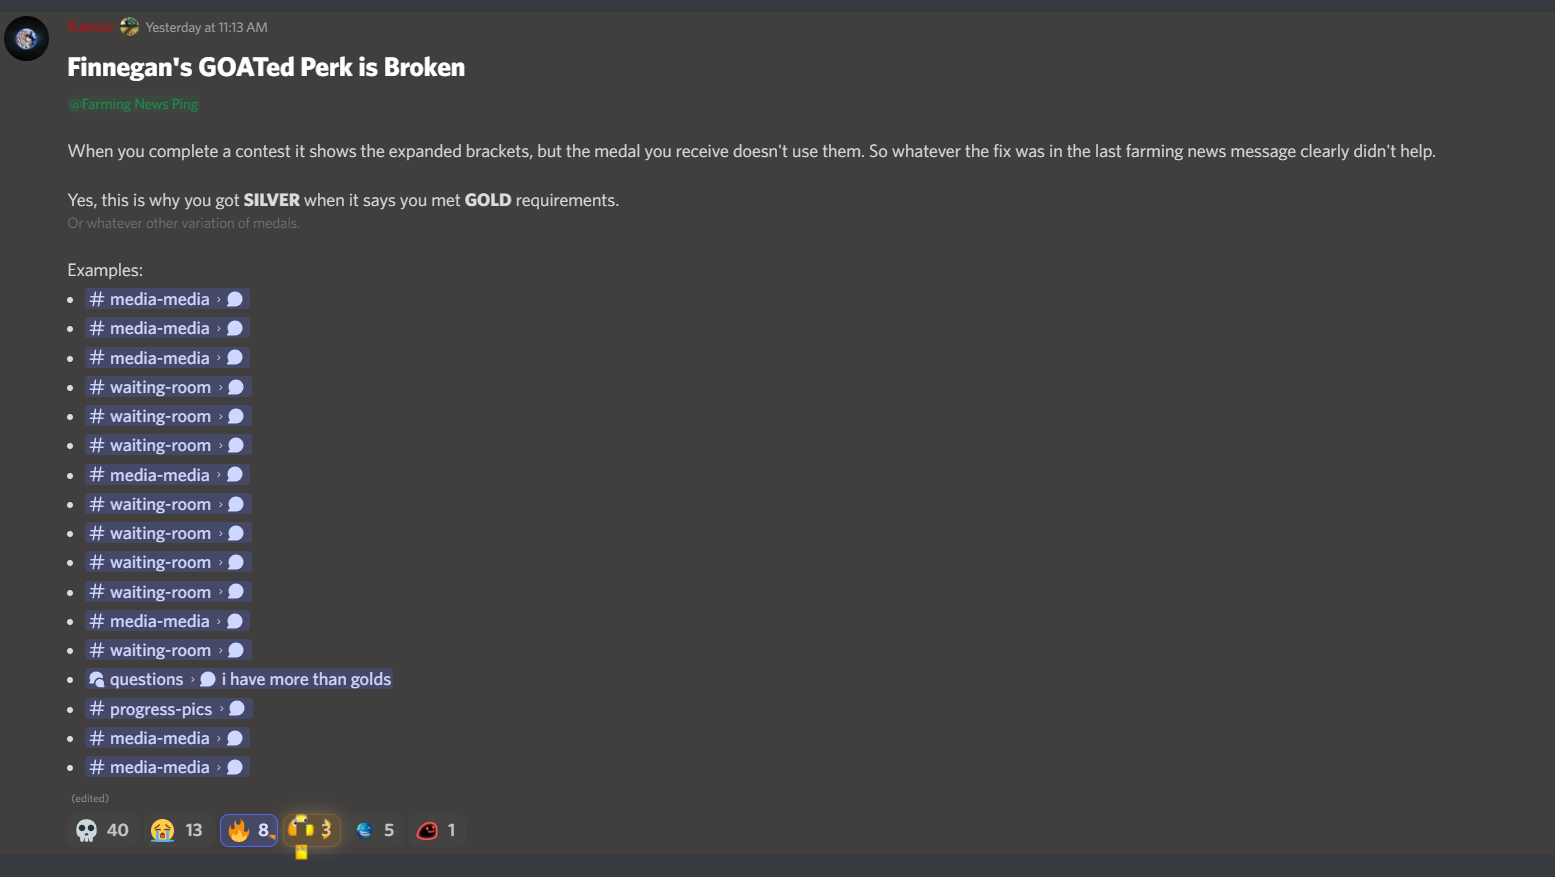Screen dimensions: 1555x877
Task: Open the first waiting-room message link
Action: click(168, 387)
